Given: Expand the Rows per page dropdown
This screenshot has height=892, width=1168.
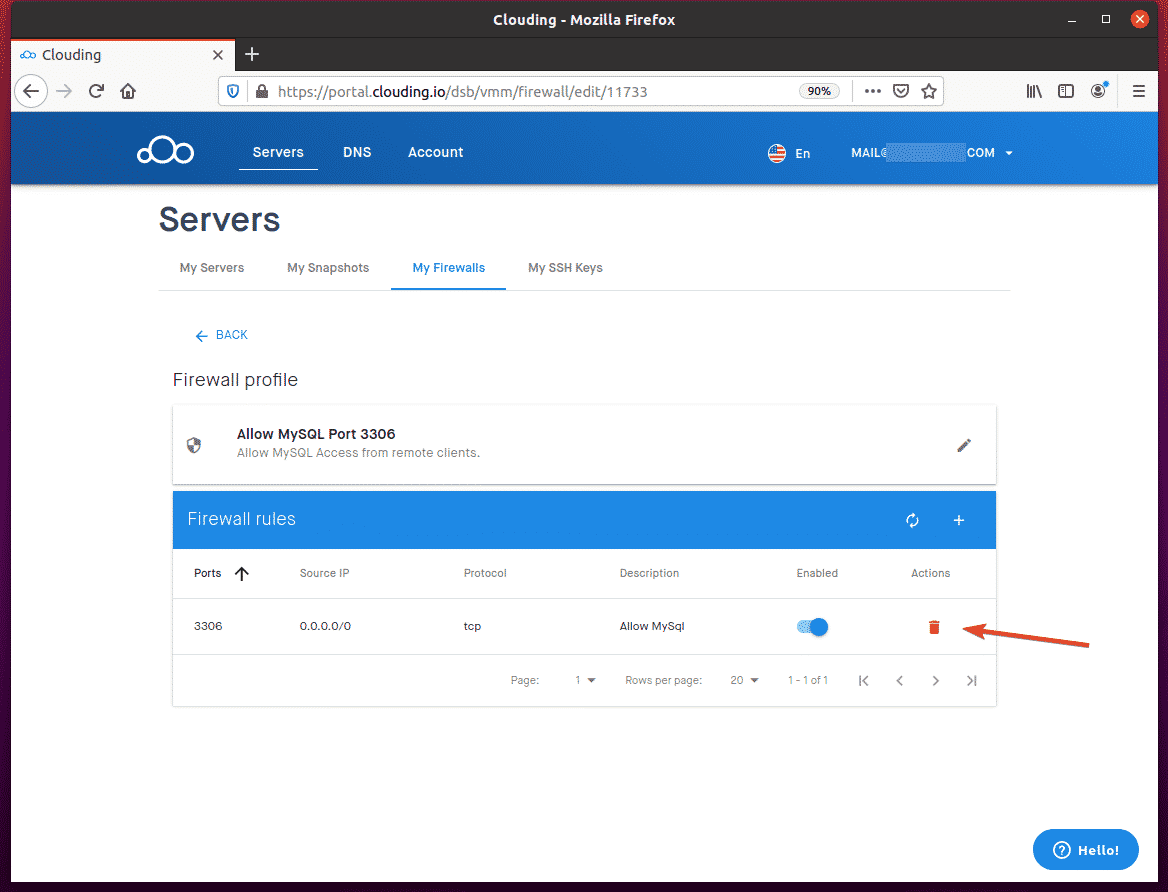Looking at the screenshot, I should click(x=744, y=680).
